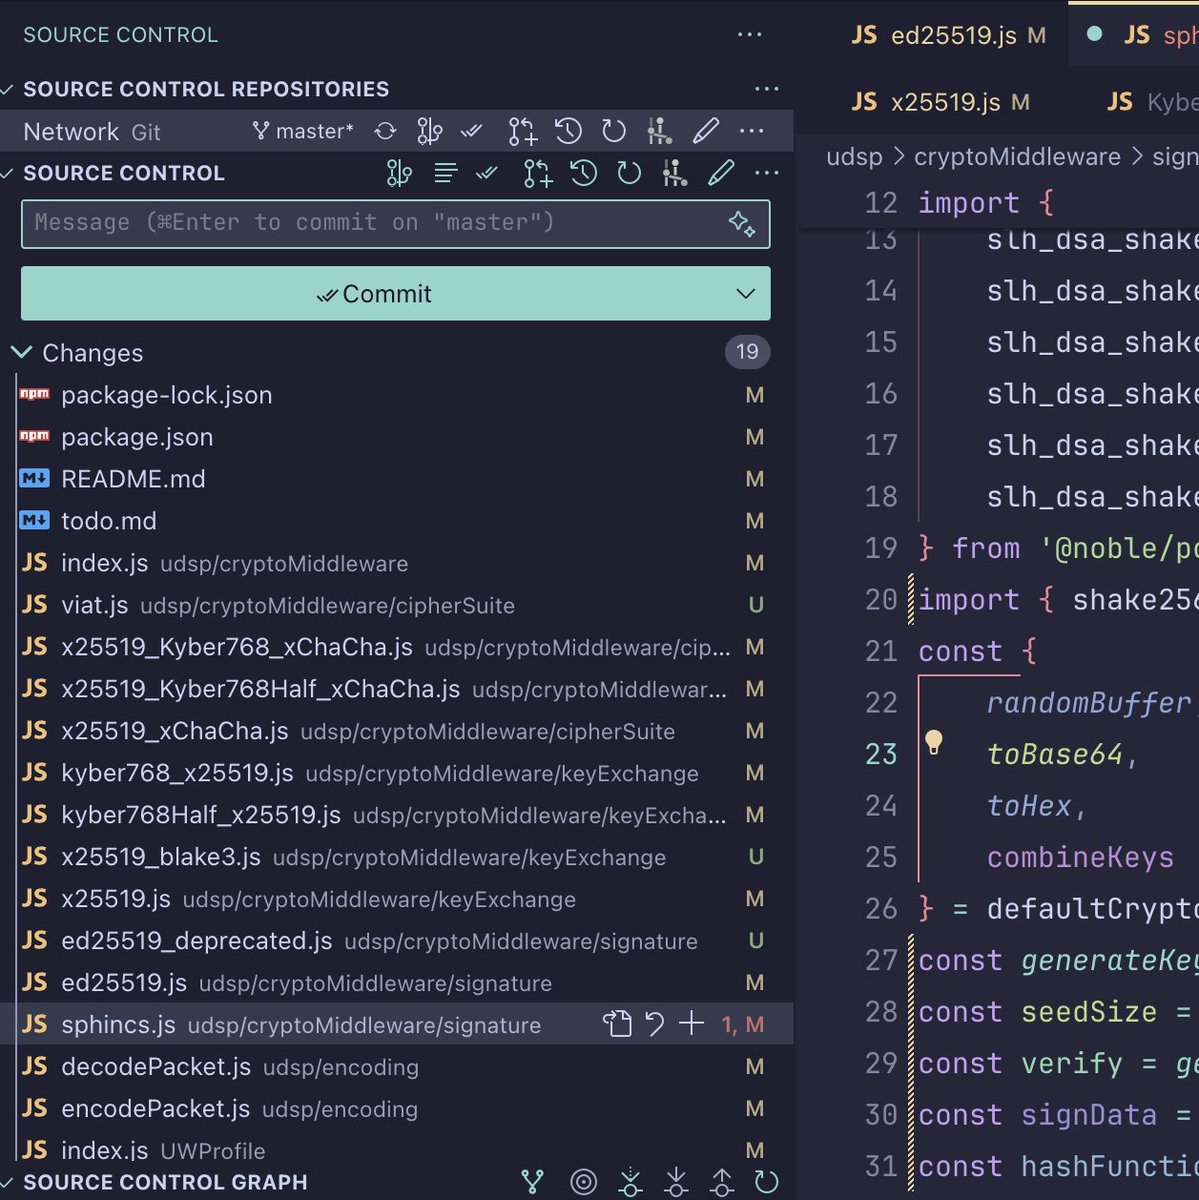Open untracked viat.js file

pyautogui.click(x=397, y=605)
